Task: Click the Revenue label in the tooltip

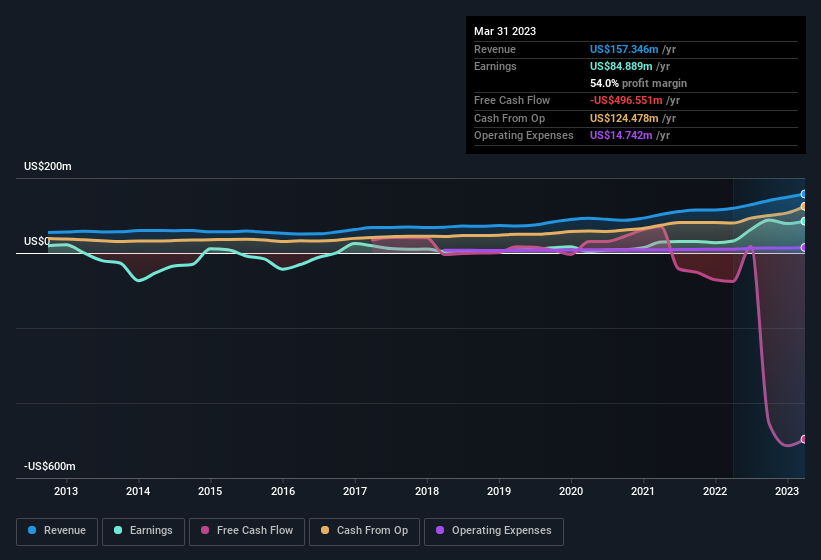Action: [495, 49]
